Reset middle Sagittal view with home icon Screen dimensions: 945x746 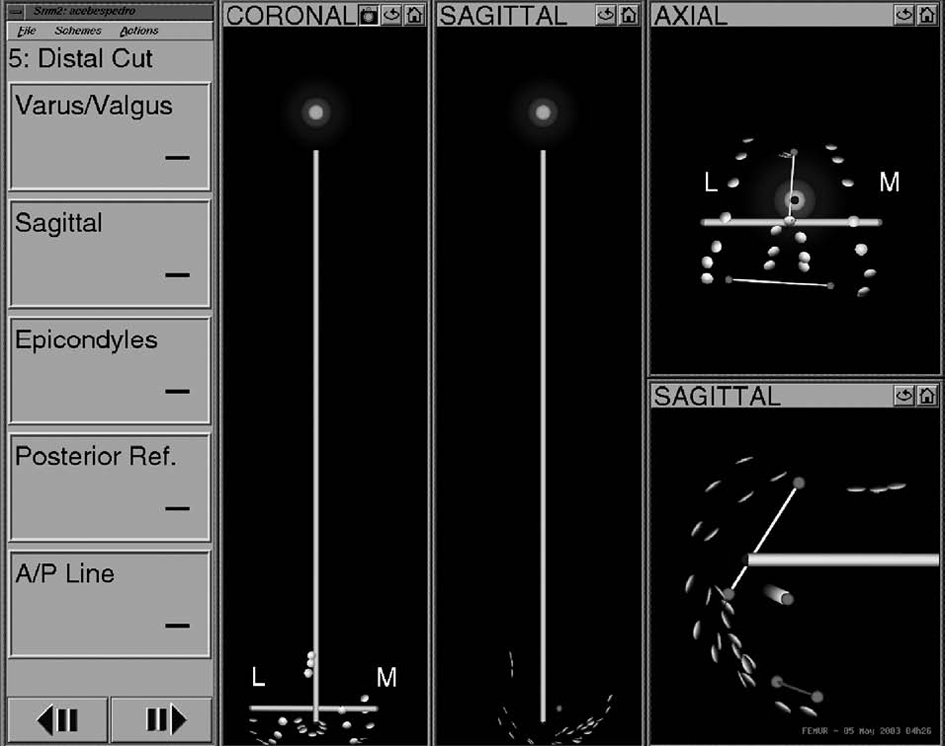pyautogui.click(x=629, y=15)
